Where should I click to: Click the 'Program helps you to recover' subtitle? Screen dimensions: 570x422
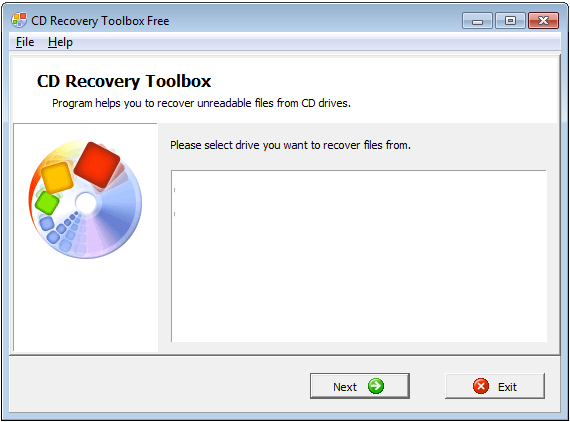[201, 103]
